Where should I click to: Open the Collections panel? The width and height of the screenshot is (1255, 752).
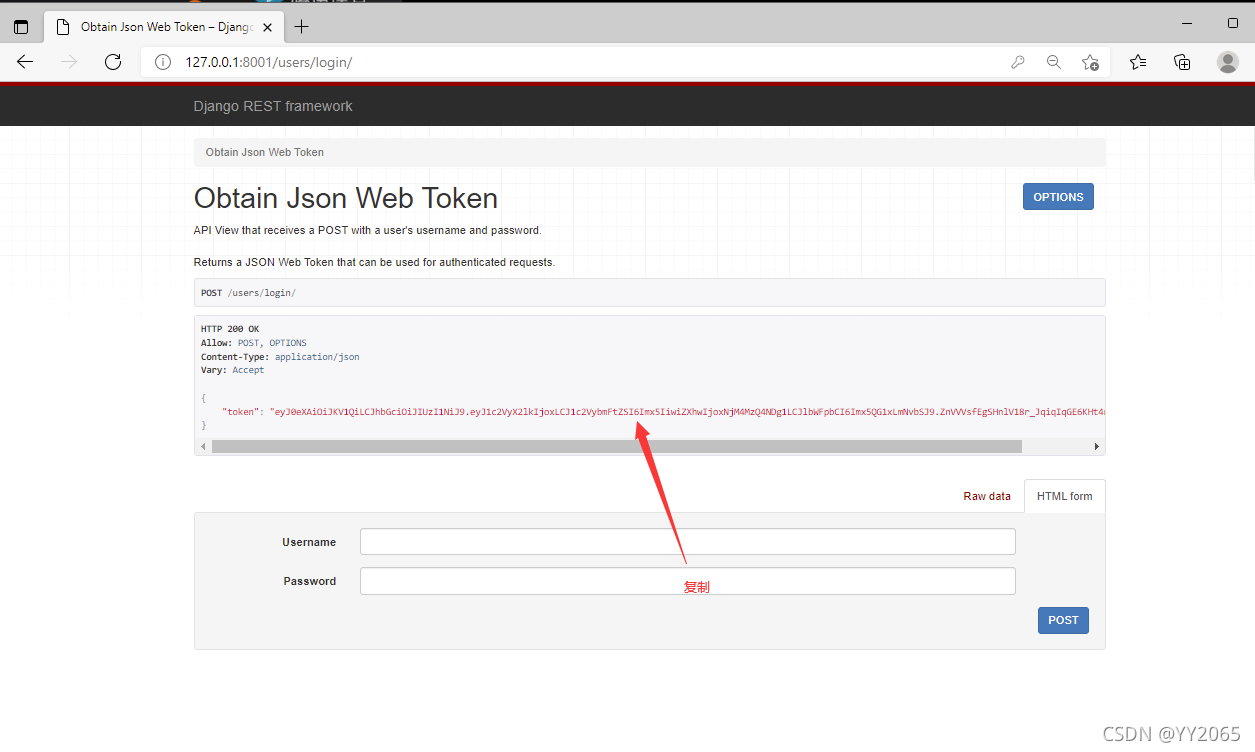1182,62
